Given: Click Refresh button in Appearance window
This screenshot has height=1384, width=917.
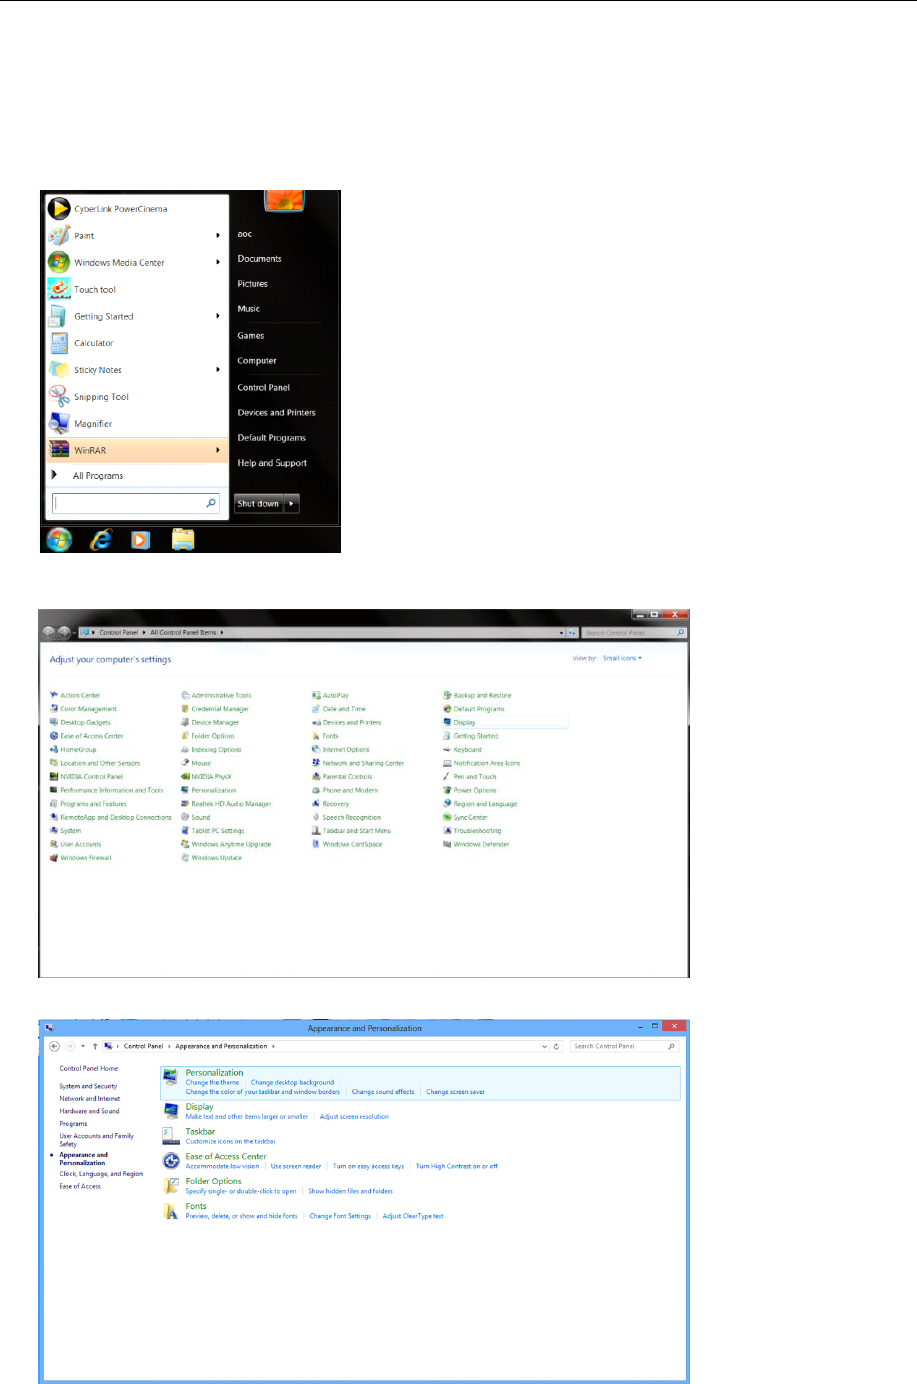Looking at the screenshot, I should tap(557, 1046).
